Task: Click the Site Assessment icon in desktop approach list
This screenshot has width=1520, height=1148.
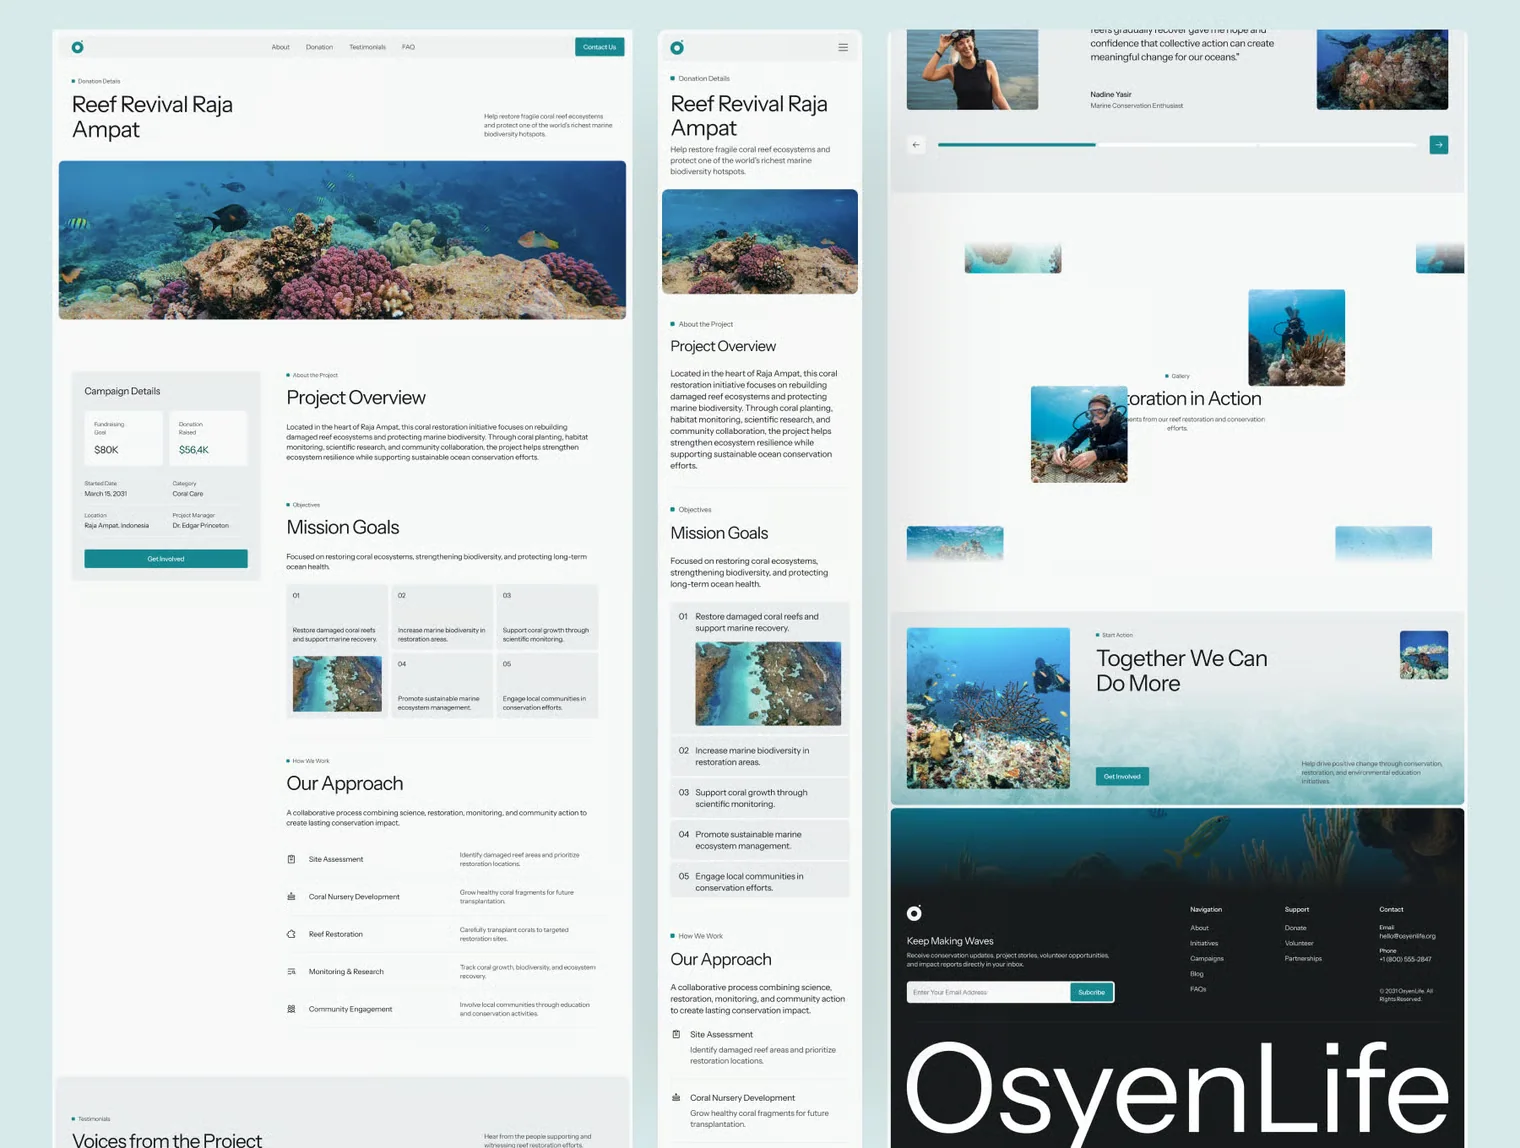Action: pyautogui.click(x=291, y=859)
